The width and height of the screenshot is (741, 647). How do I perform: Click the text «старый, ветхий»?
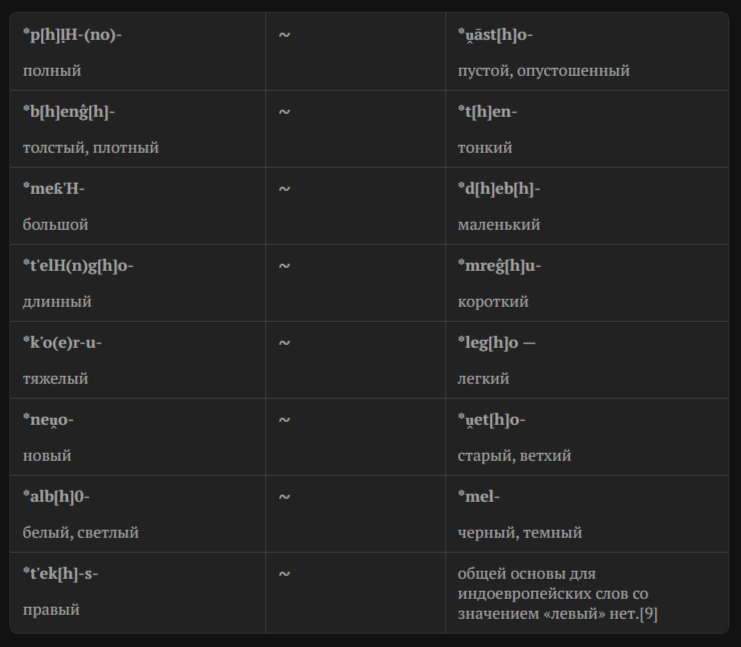(514, 456)
